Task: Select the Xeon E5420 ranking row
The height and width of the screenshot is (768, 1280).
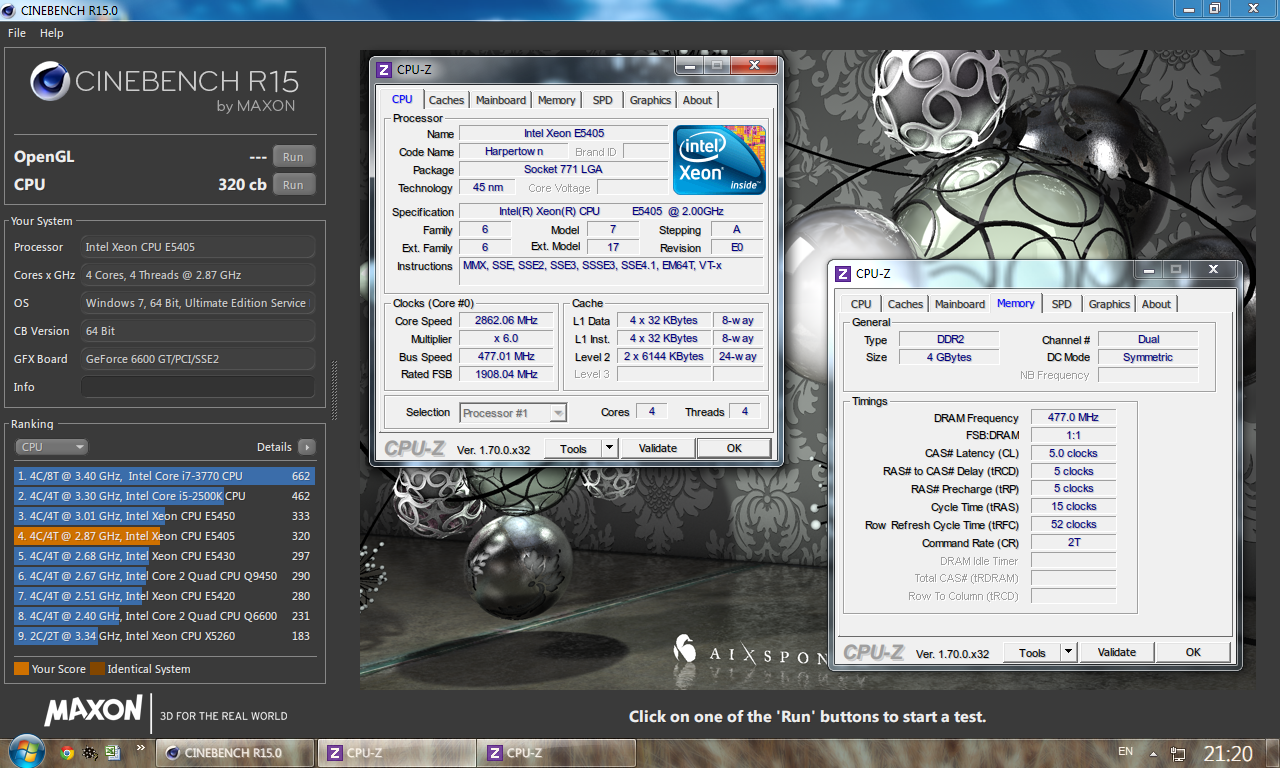Action: point(164,596)
